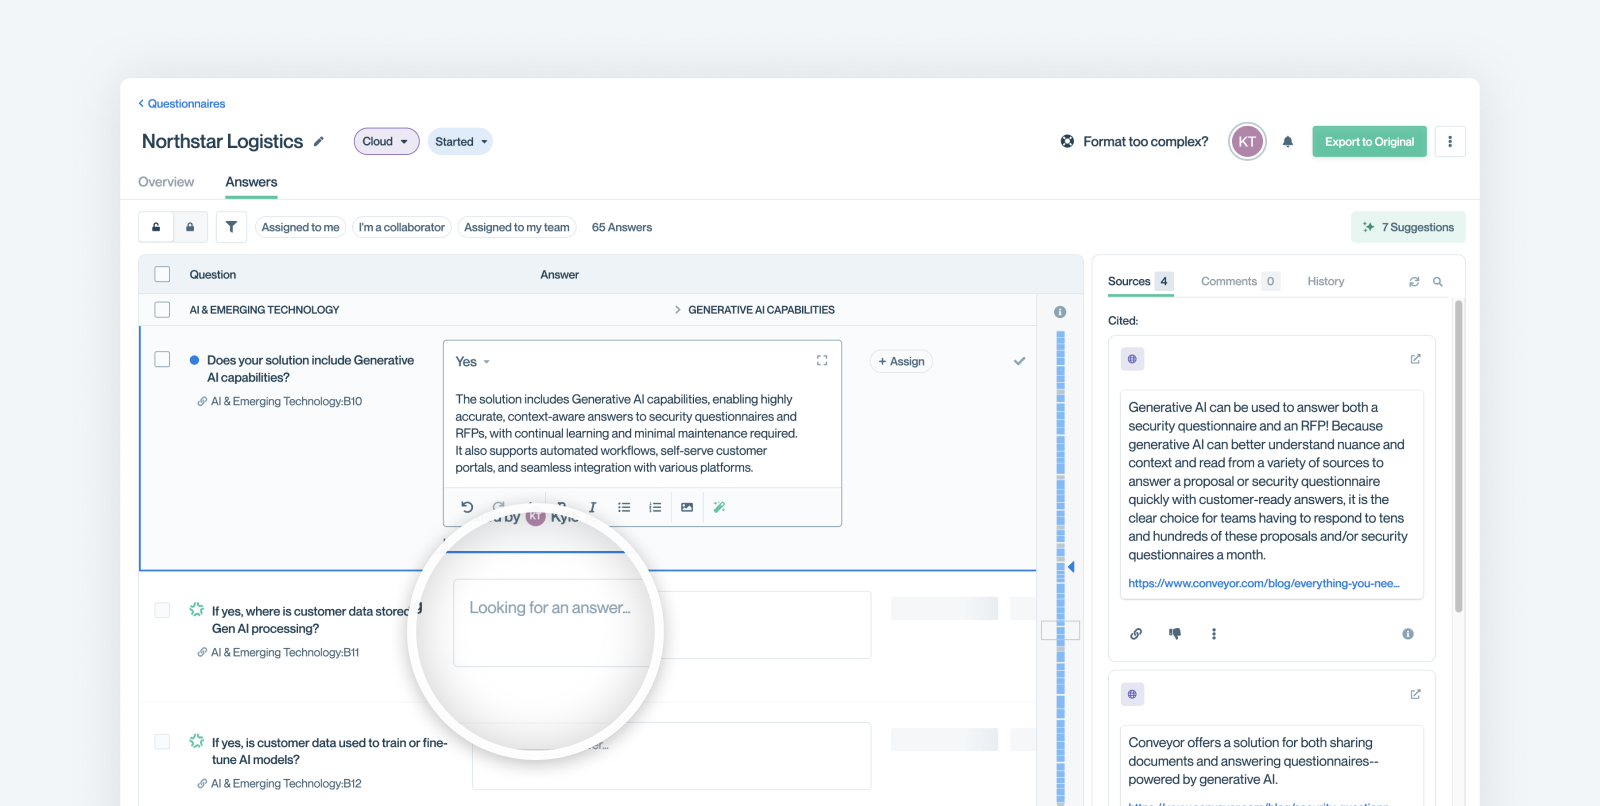Edit the Northstar Logistics name with pencil icon
The image size is (1600, 806).
[319, 142]
